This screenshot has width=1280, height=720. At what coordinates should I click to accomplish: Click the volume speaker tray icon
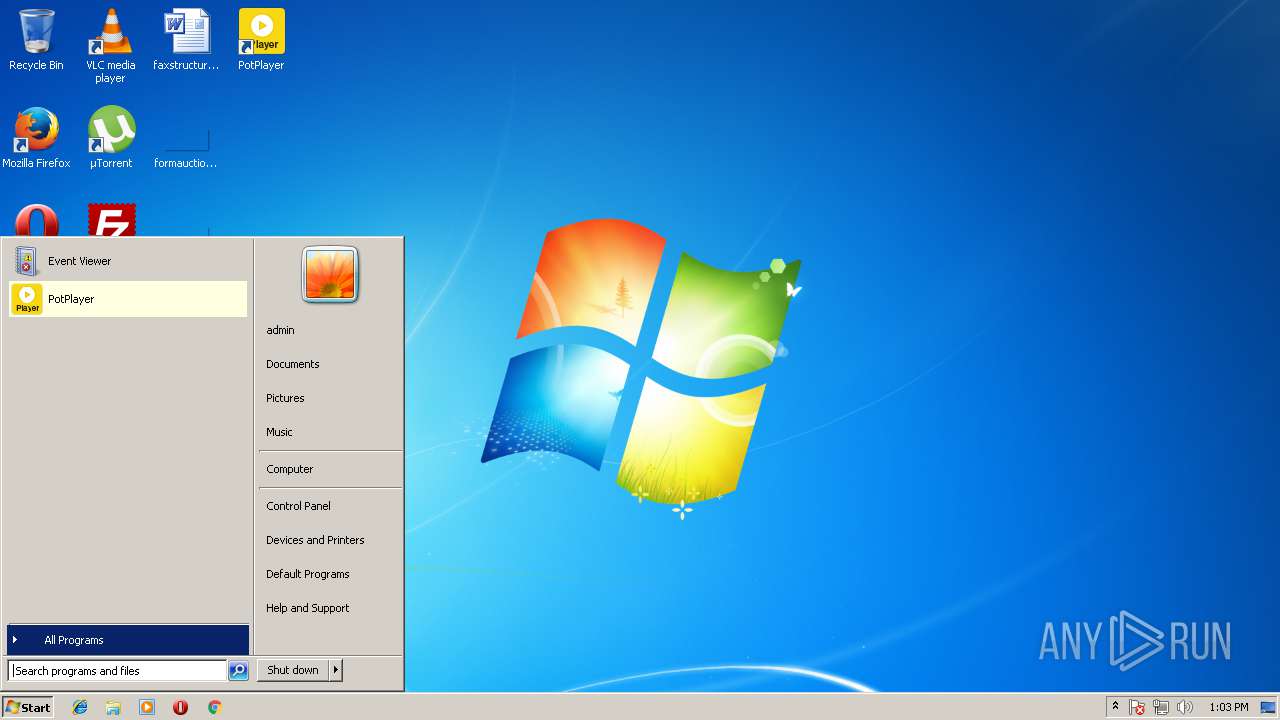pos(1185,707)
